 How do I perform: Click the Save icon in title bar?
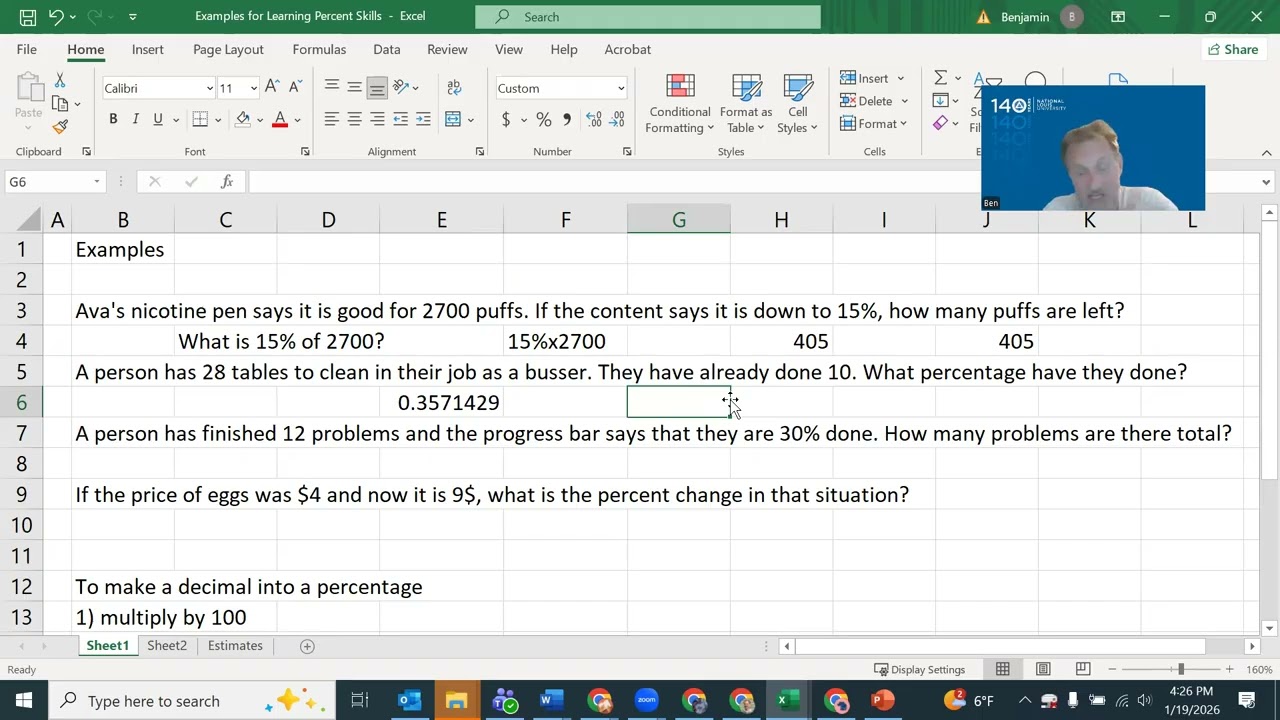(x=27, y=16)
